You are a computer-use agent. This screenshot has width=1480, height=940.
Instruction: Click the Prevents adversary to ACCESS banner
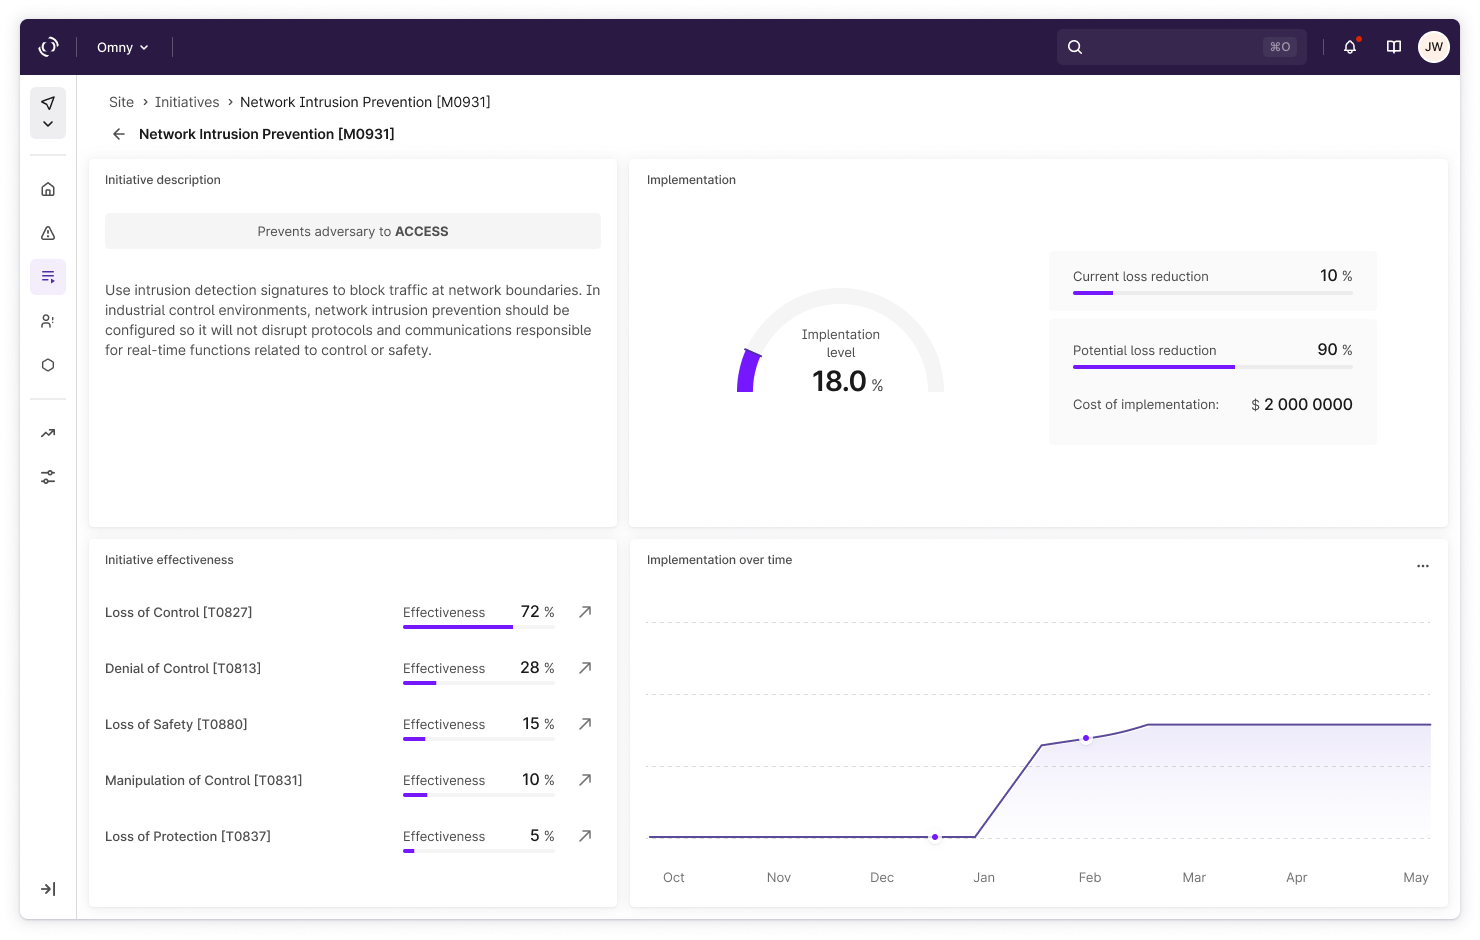(x=353, y=231)
